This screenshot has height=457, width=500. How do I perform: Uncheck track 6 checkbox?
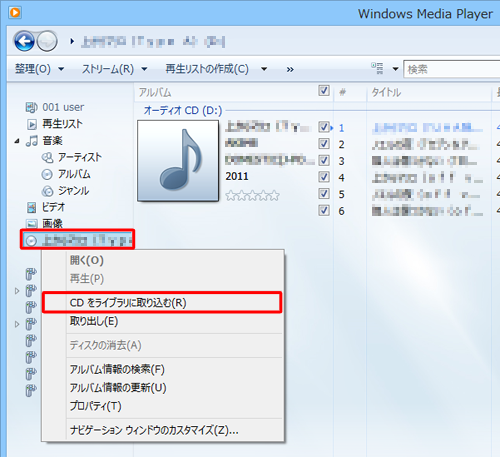[x=324, y=210]
